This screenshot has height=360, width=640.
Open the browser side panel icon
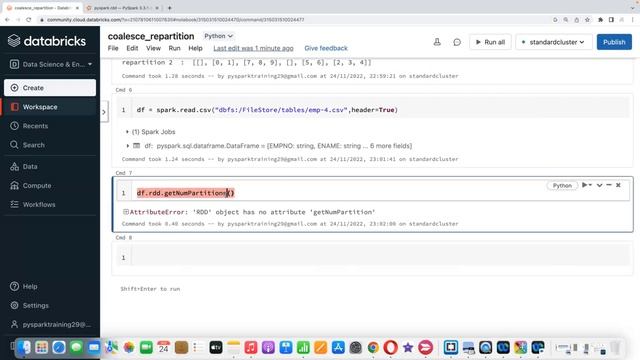tap(611, 20)
